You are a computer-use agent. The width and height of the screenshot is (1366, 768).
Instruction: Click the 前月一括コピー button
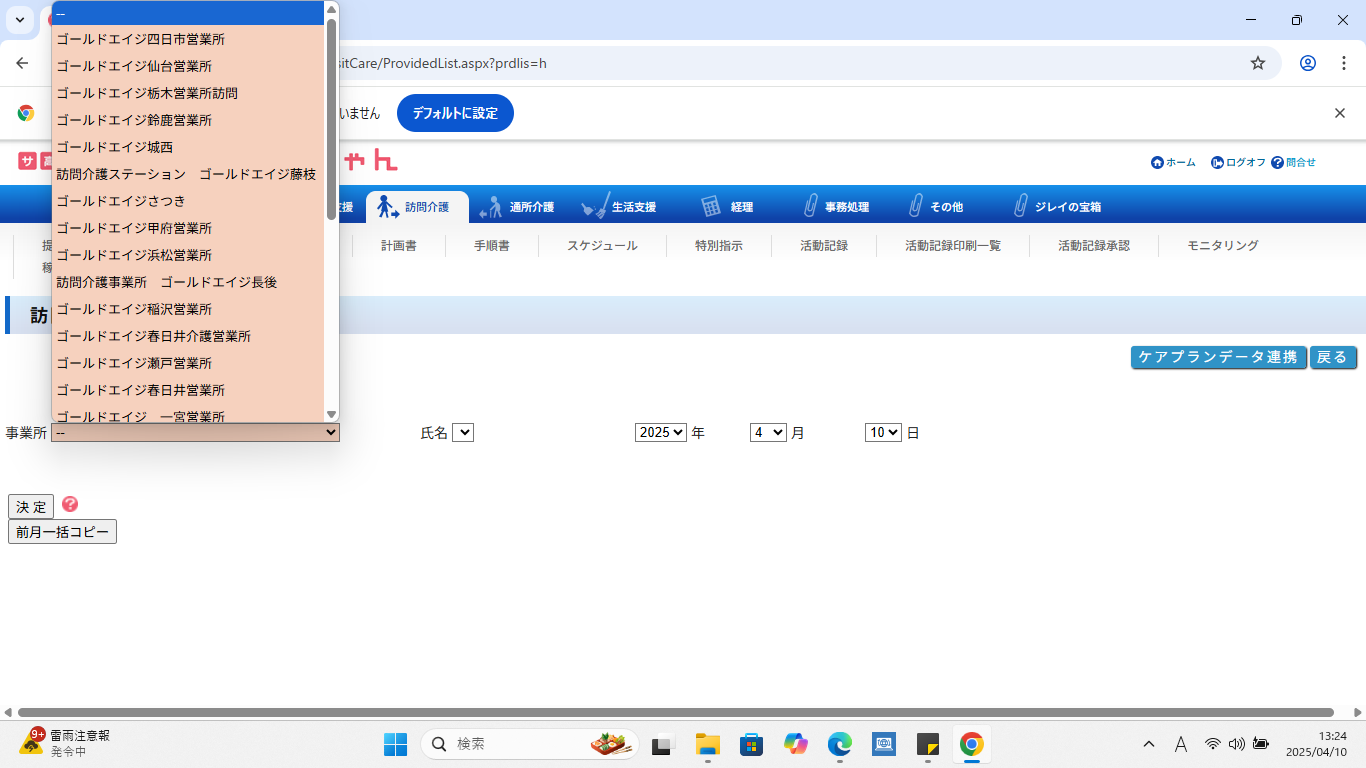(x=62, y=532)
